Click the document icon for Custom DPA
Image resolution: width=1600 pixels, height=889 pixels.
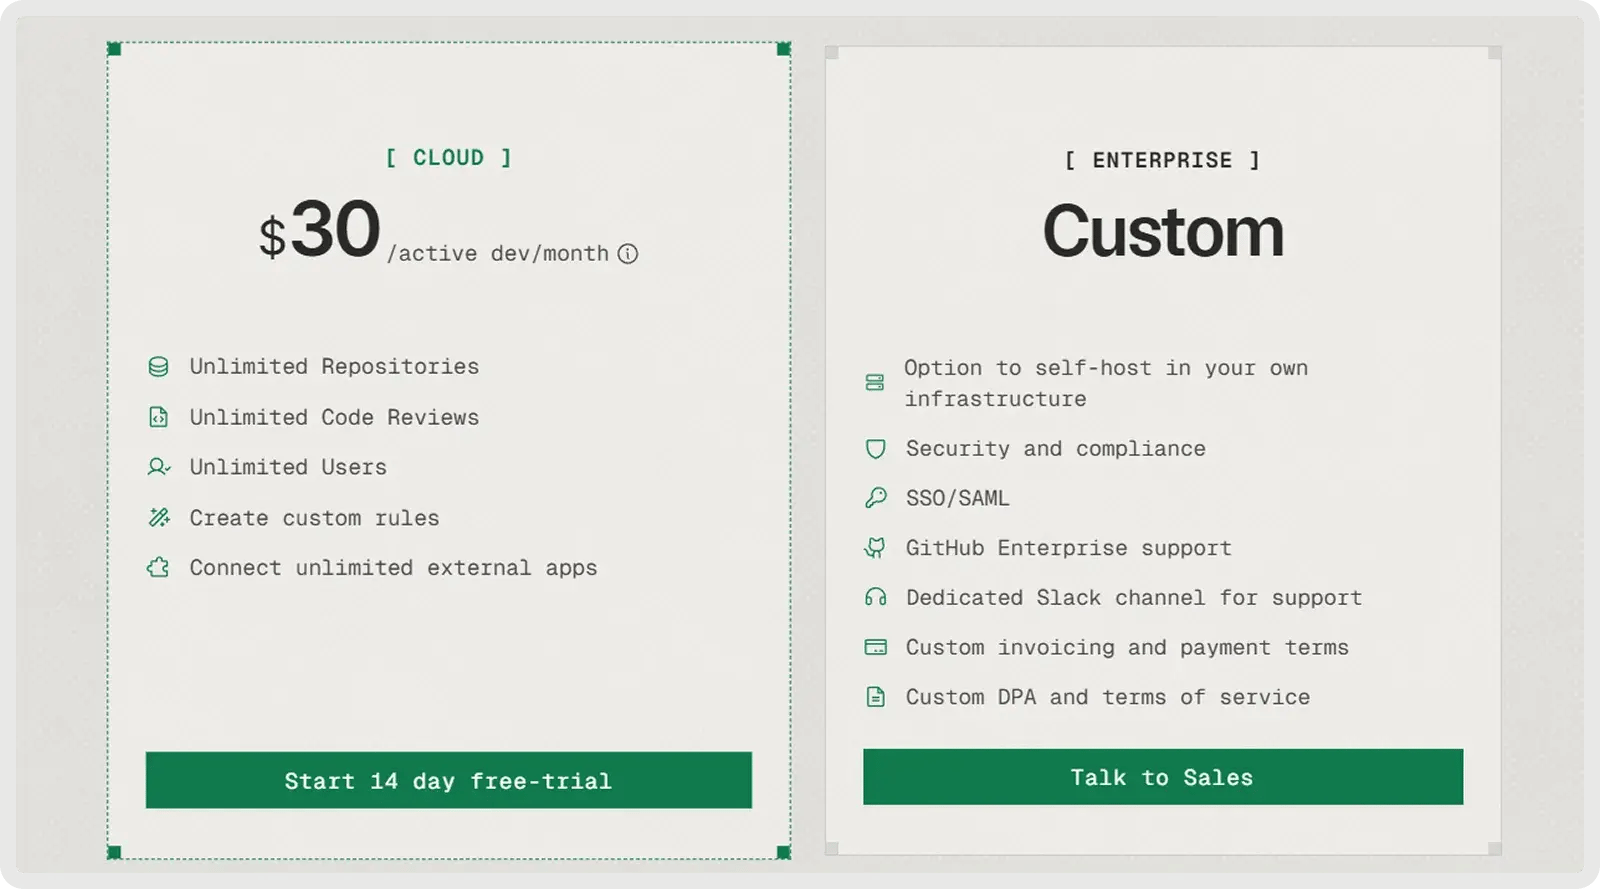[875, 697]
